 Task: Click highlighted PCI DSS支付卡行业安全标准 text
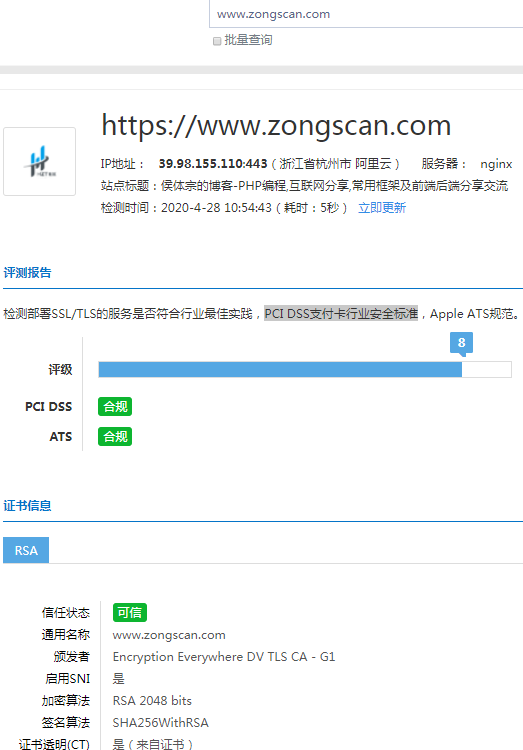pyautogui.click(x=341, y=314)
